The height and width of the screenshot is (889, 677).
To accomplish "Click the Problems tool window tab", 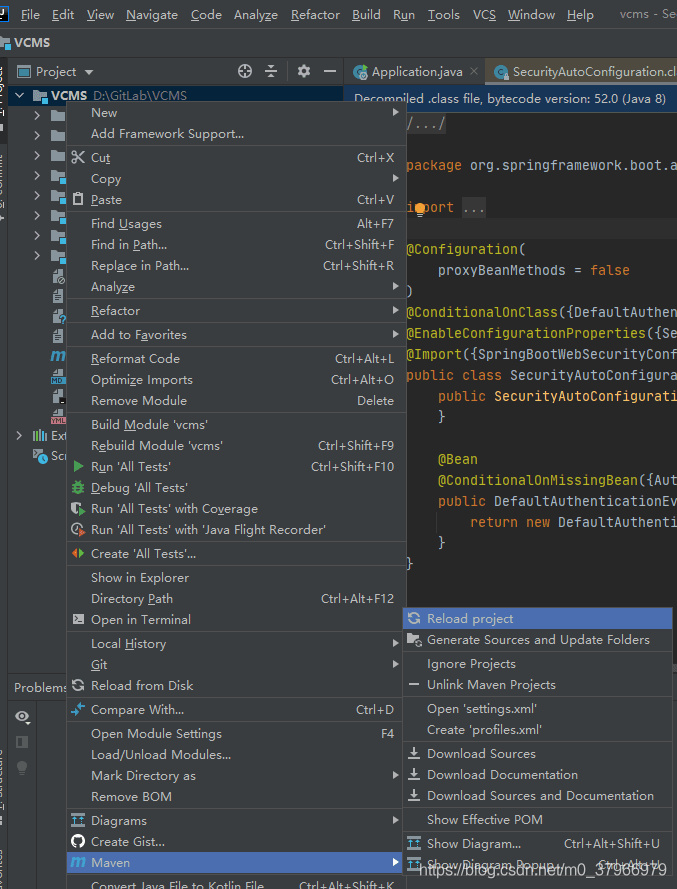I will click(x=40, y=687).
